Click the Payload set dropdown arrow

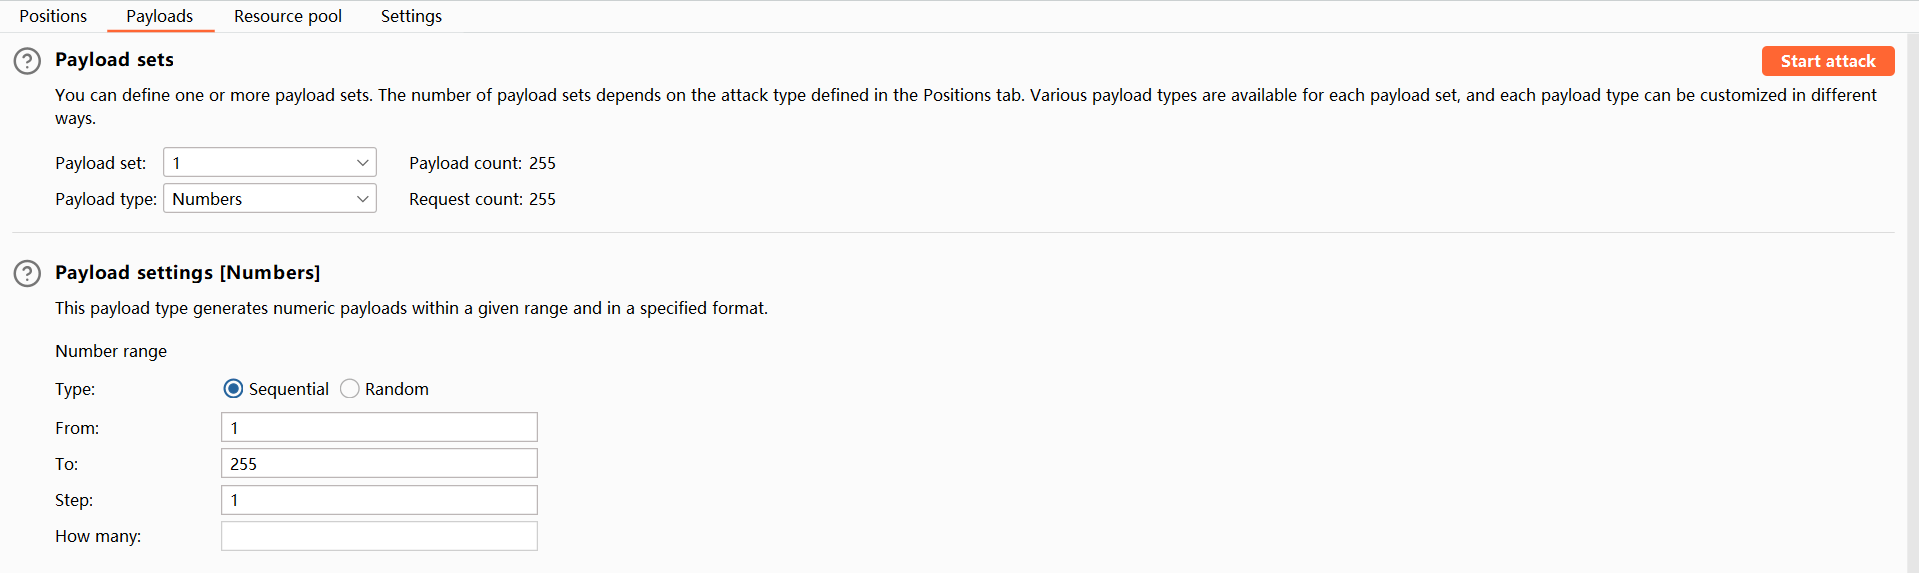362,163
